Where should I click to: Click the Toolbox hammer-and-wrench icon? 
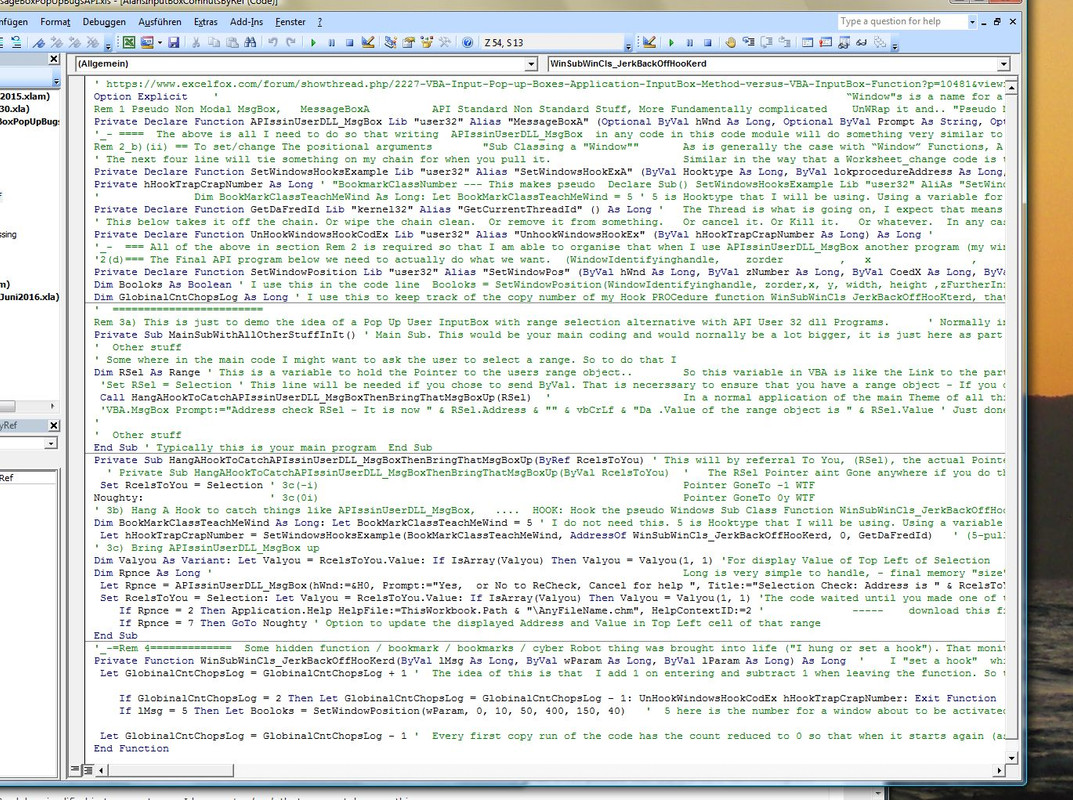[x=445, y=42]
